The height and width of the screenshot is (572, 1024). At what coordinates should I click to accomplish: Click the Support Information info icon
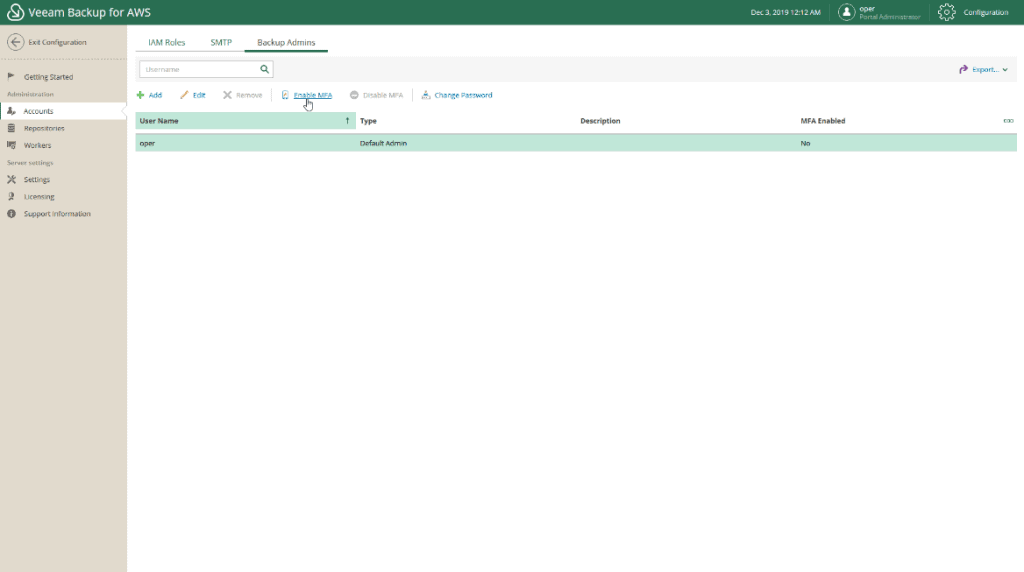pos(11,214)
